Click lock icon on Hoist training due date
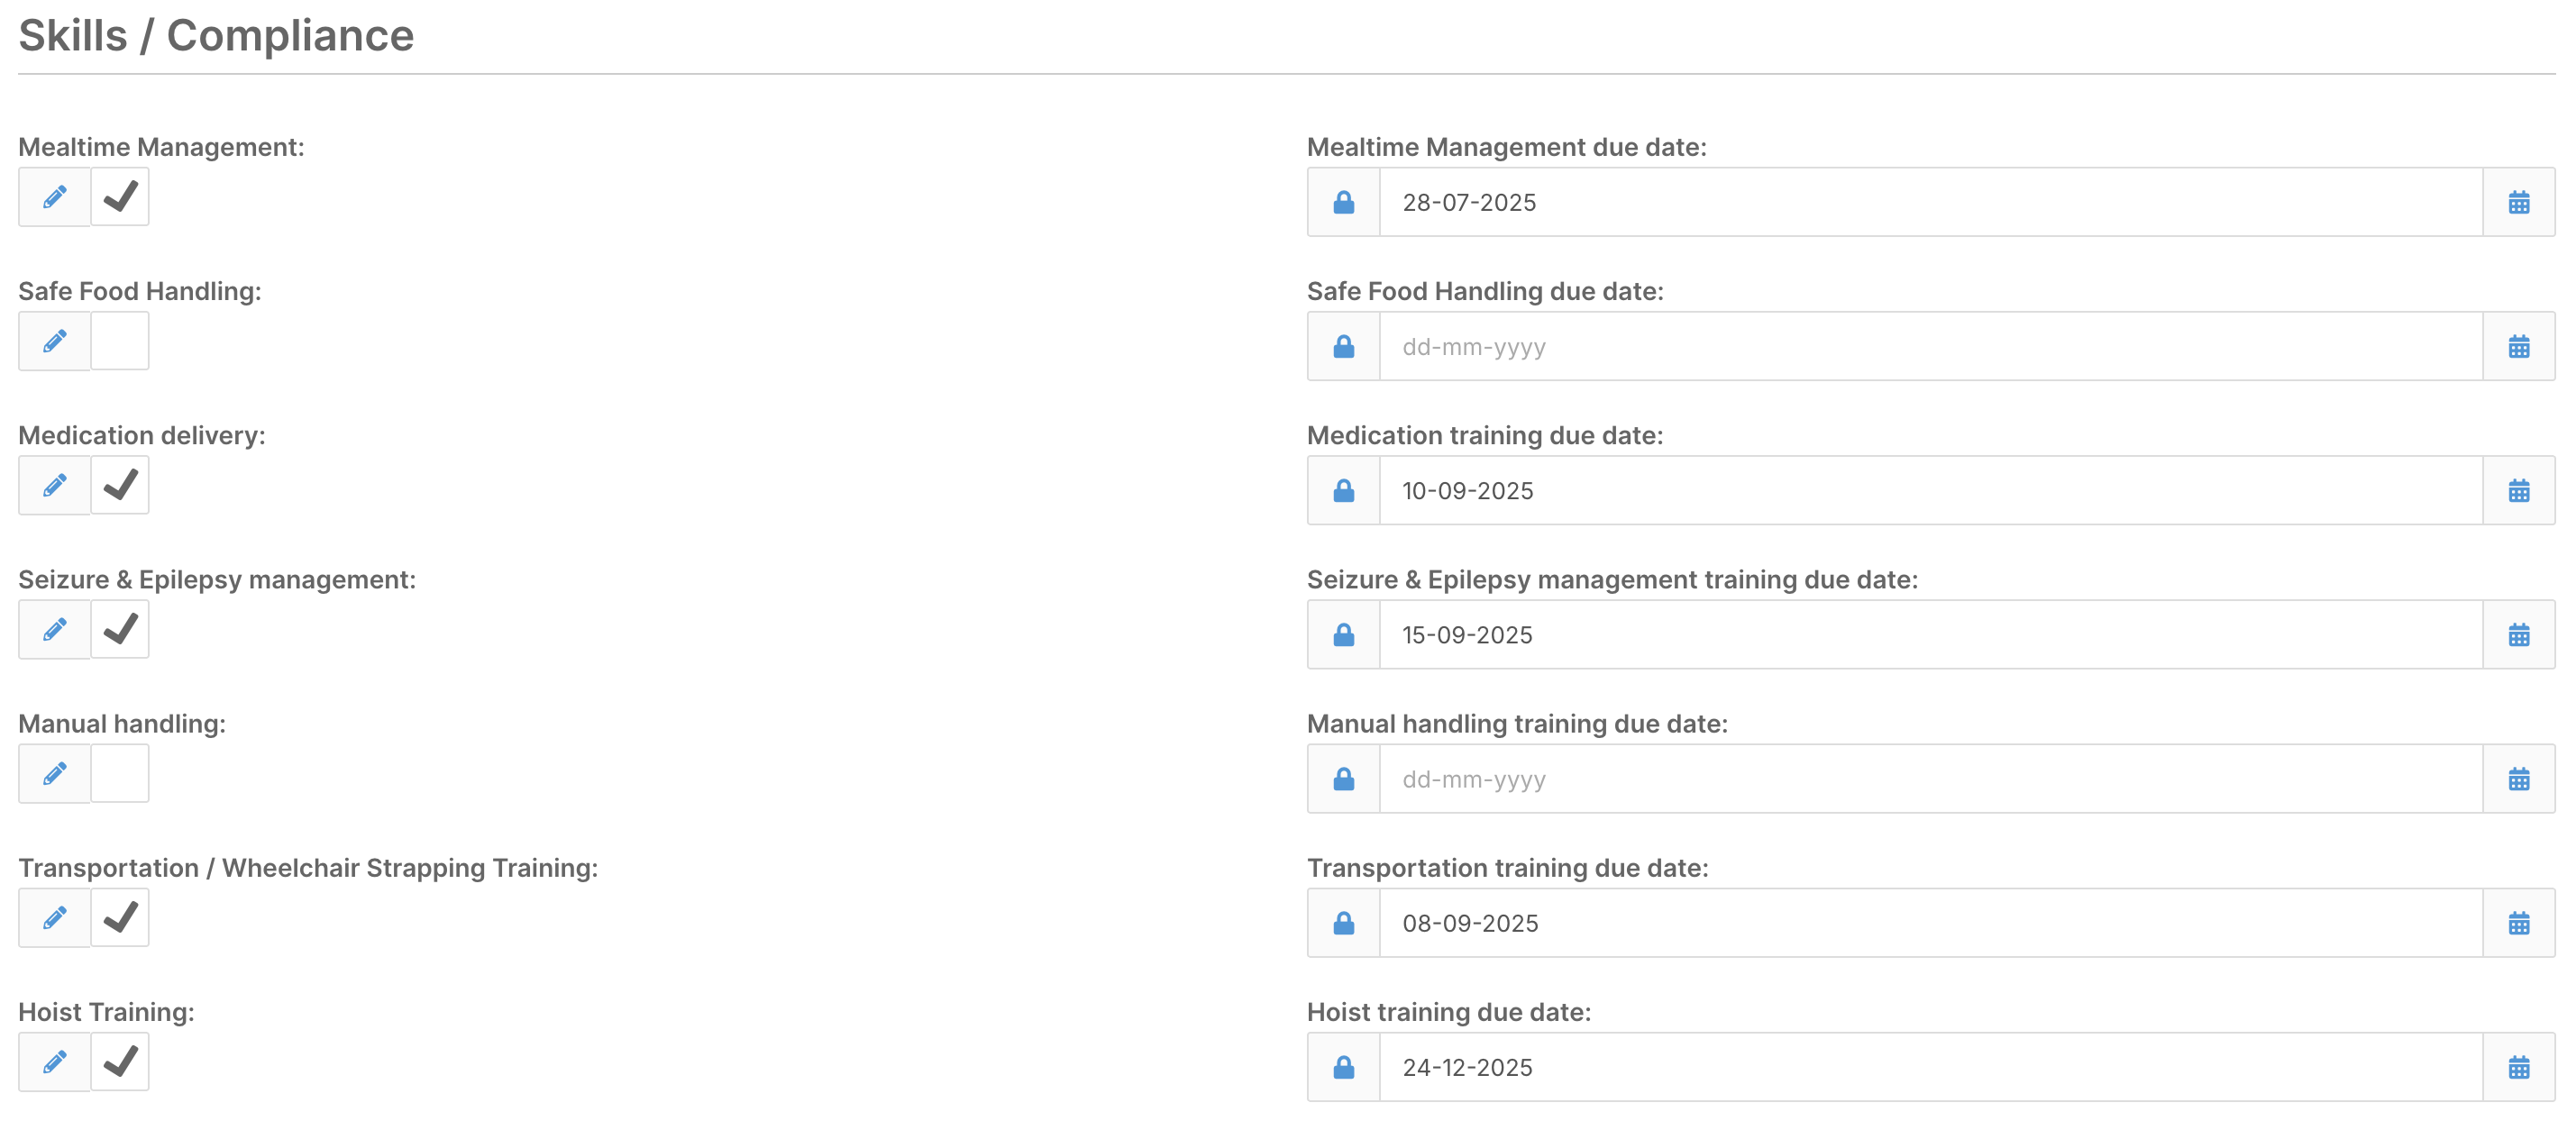 (x=1344, y=1066)
